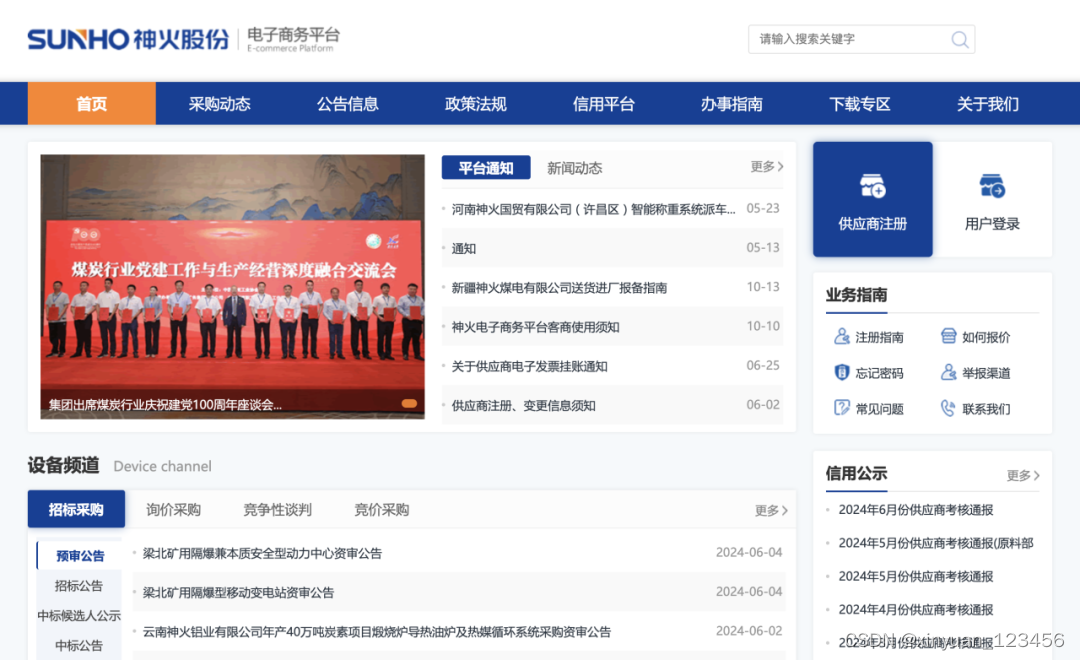This screenshot has height=660, width=1080.
Task: Select the 中标公告 side tab
Action: 79,646
